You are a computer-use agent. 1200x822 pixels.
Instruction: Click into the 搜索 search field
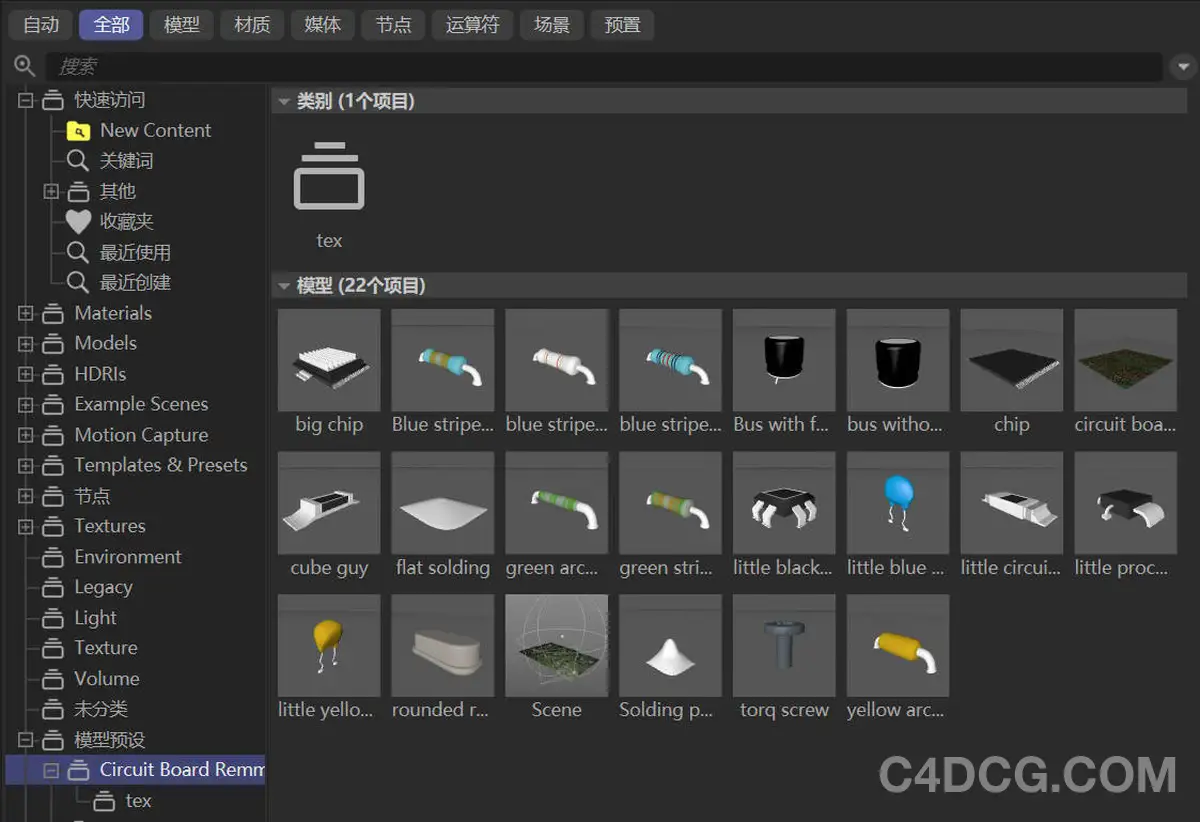point(600,67)
